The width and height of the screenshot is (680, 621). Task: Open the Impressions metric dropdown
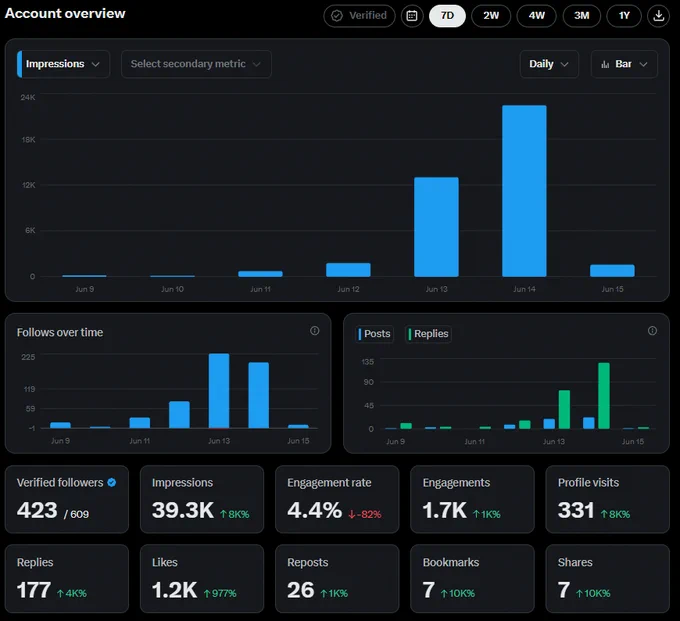[63, 64]
